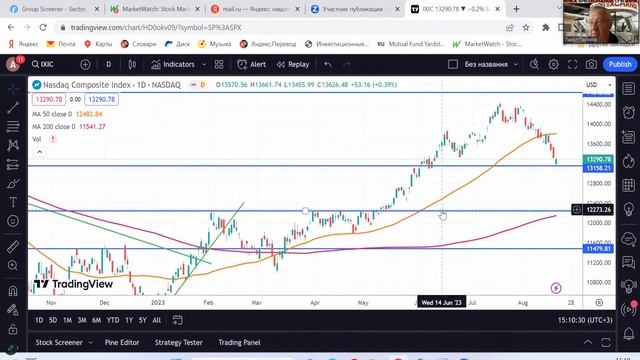Image resolution: width=640 pixels, height=360 pixels.
Task: Expand favorite indicators dropdown arrow
Action: (204, 64)
